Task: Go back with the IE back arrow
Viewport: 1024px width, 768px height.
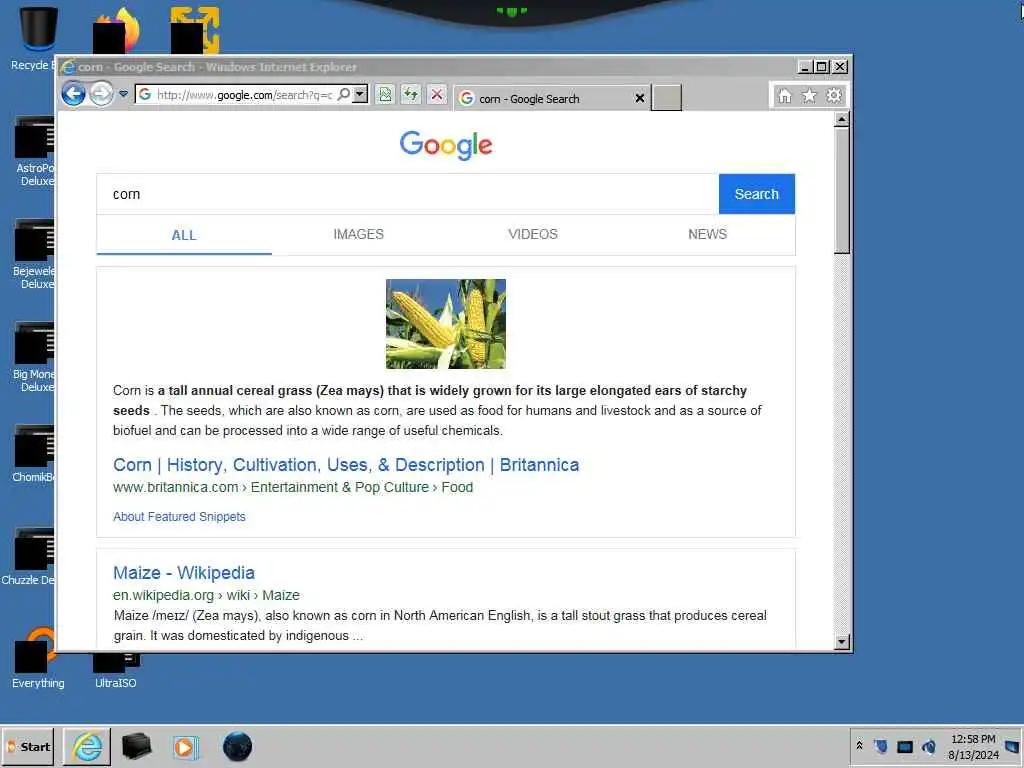Action: tap(73, 94)
